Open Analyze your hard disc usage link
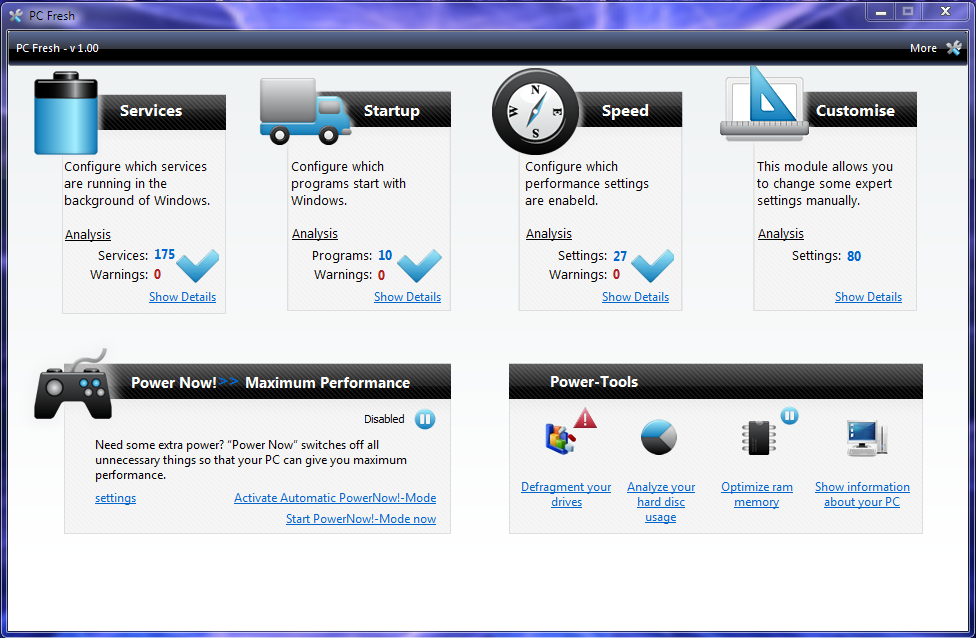The width and height of the screenshot is (976, 638). 661,502
